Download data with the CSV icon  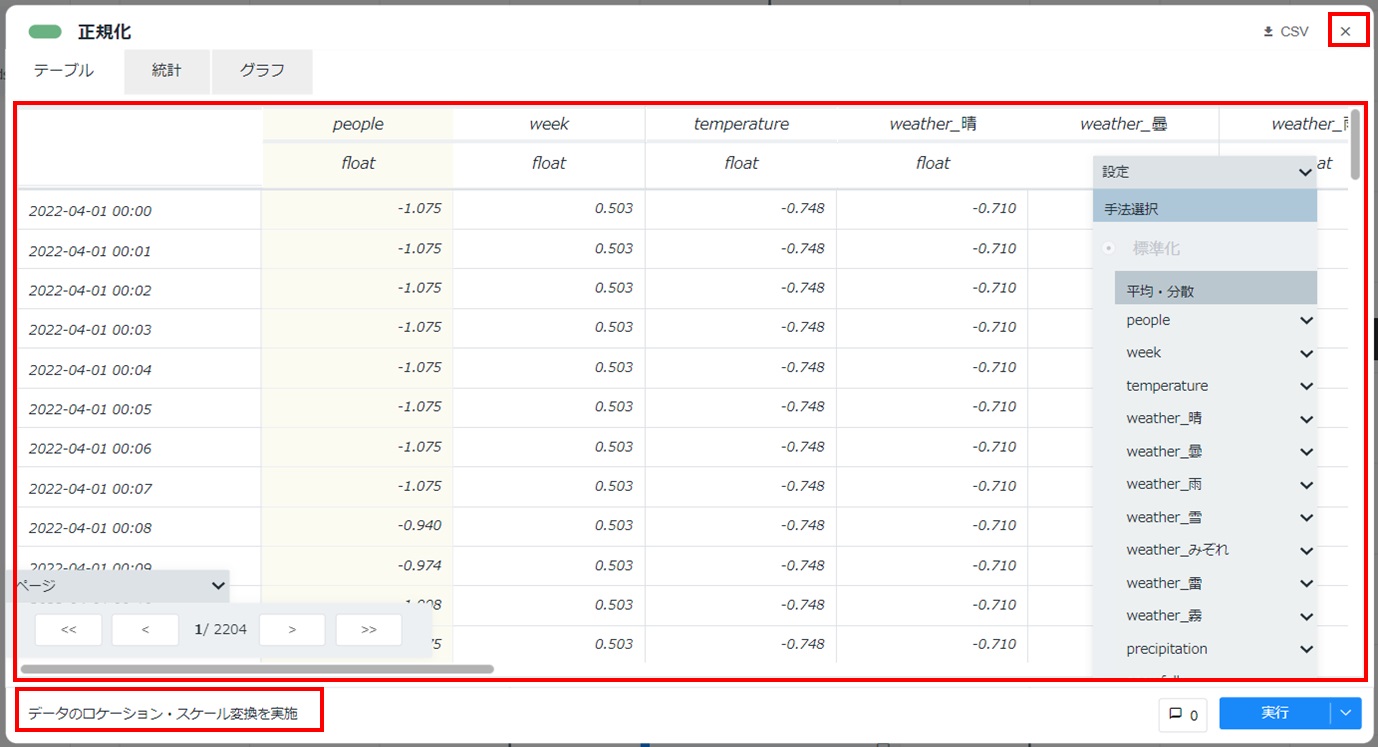tap(1285, 32)
